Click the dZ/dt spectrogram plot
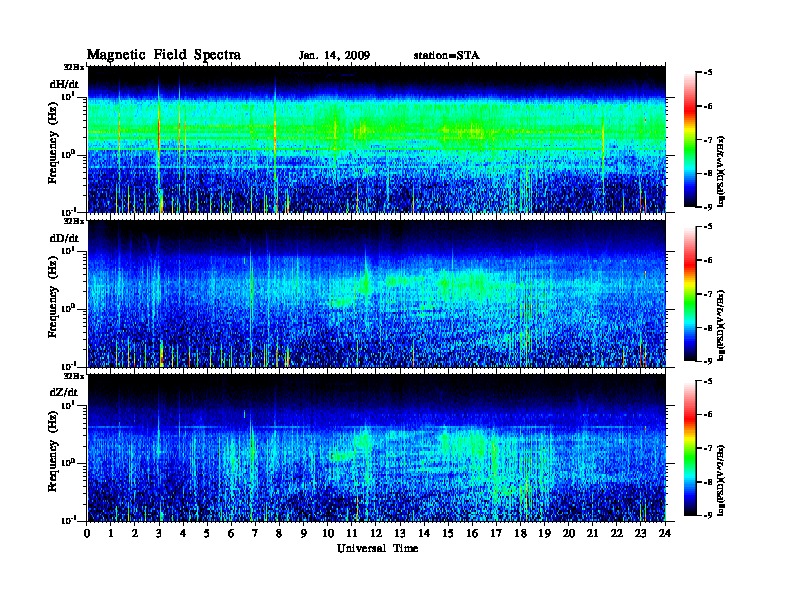The height and width of the screenshot is (612, 792). pos(377,448)
